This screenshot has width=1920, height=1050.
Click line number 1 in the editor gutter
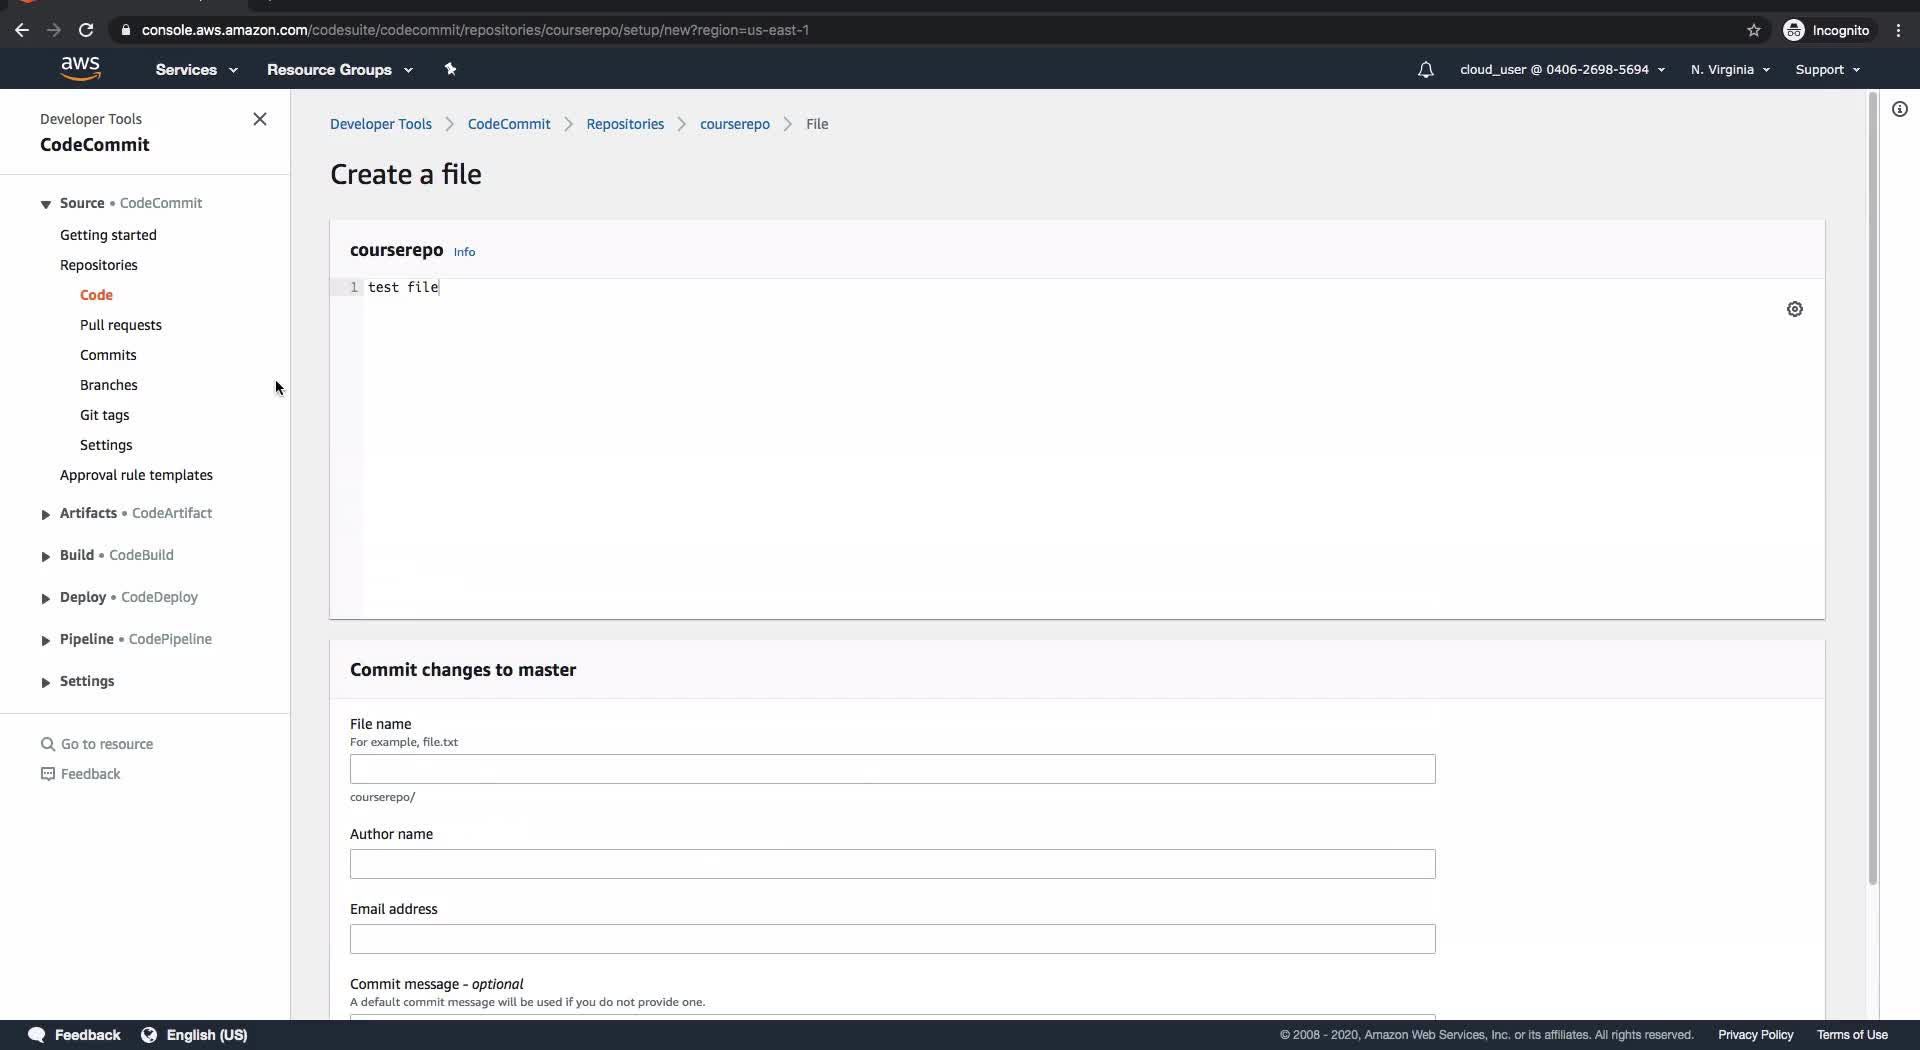(x=353, y=287)
